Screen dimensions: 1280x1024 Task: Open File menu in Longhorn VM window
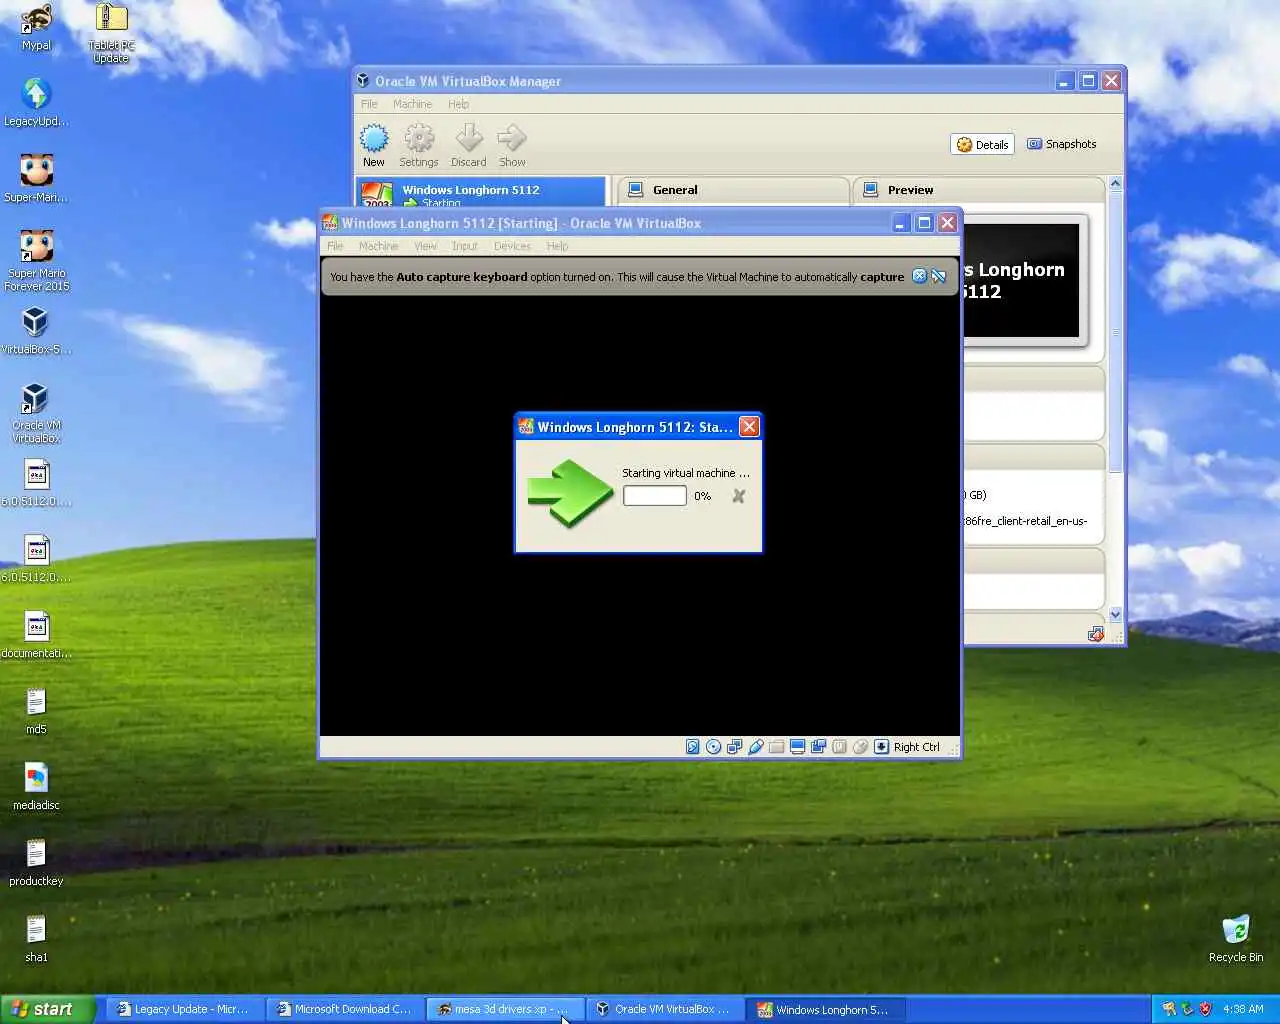[335, 246]
